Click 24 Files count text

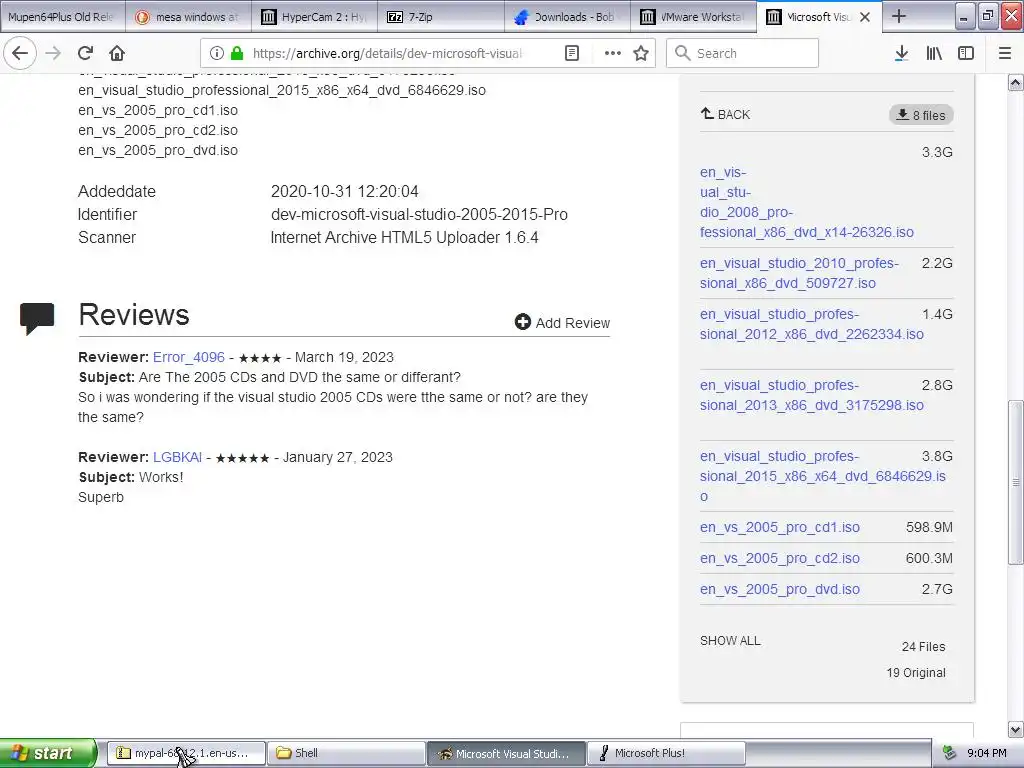[923, 647]
